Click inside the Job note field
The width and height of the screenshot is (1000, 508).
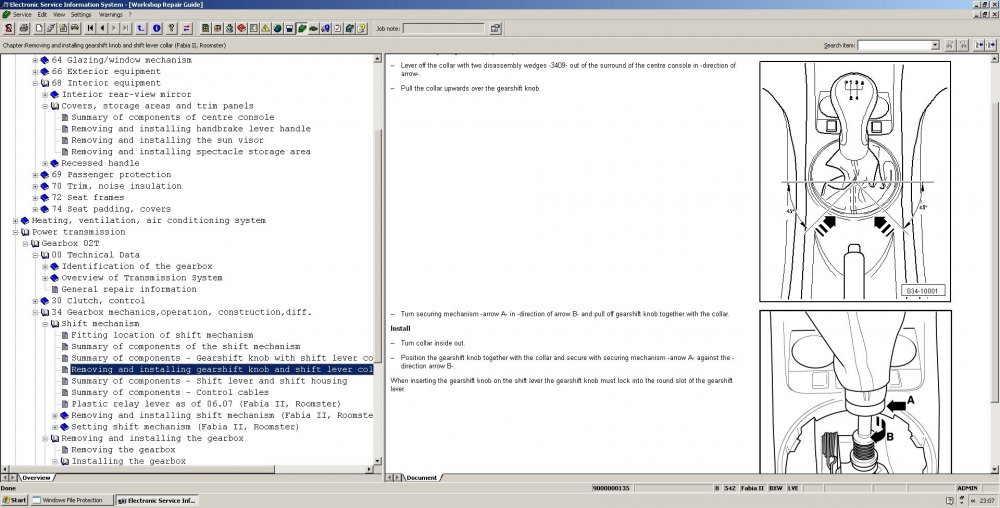444,28
